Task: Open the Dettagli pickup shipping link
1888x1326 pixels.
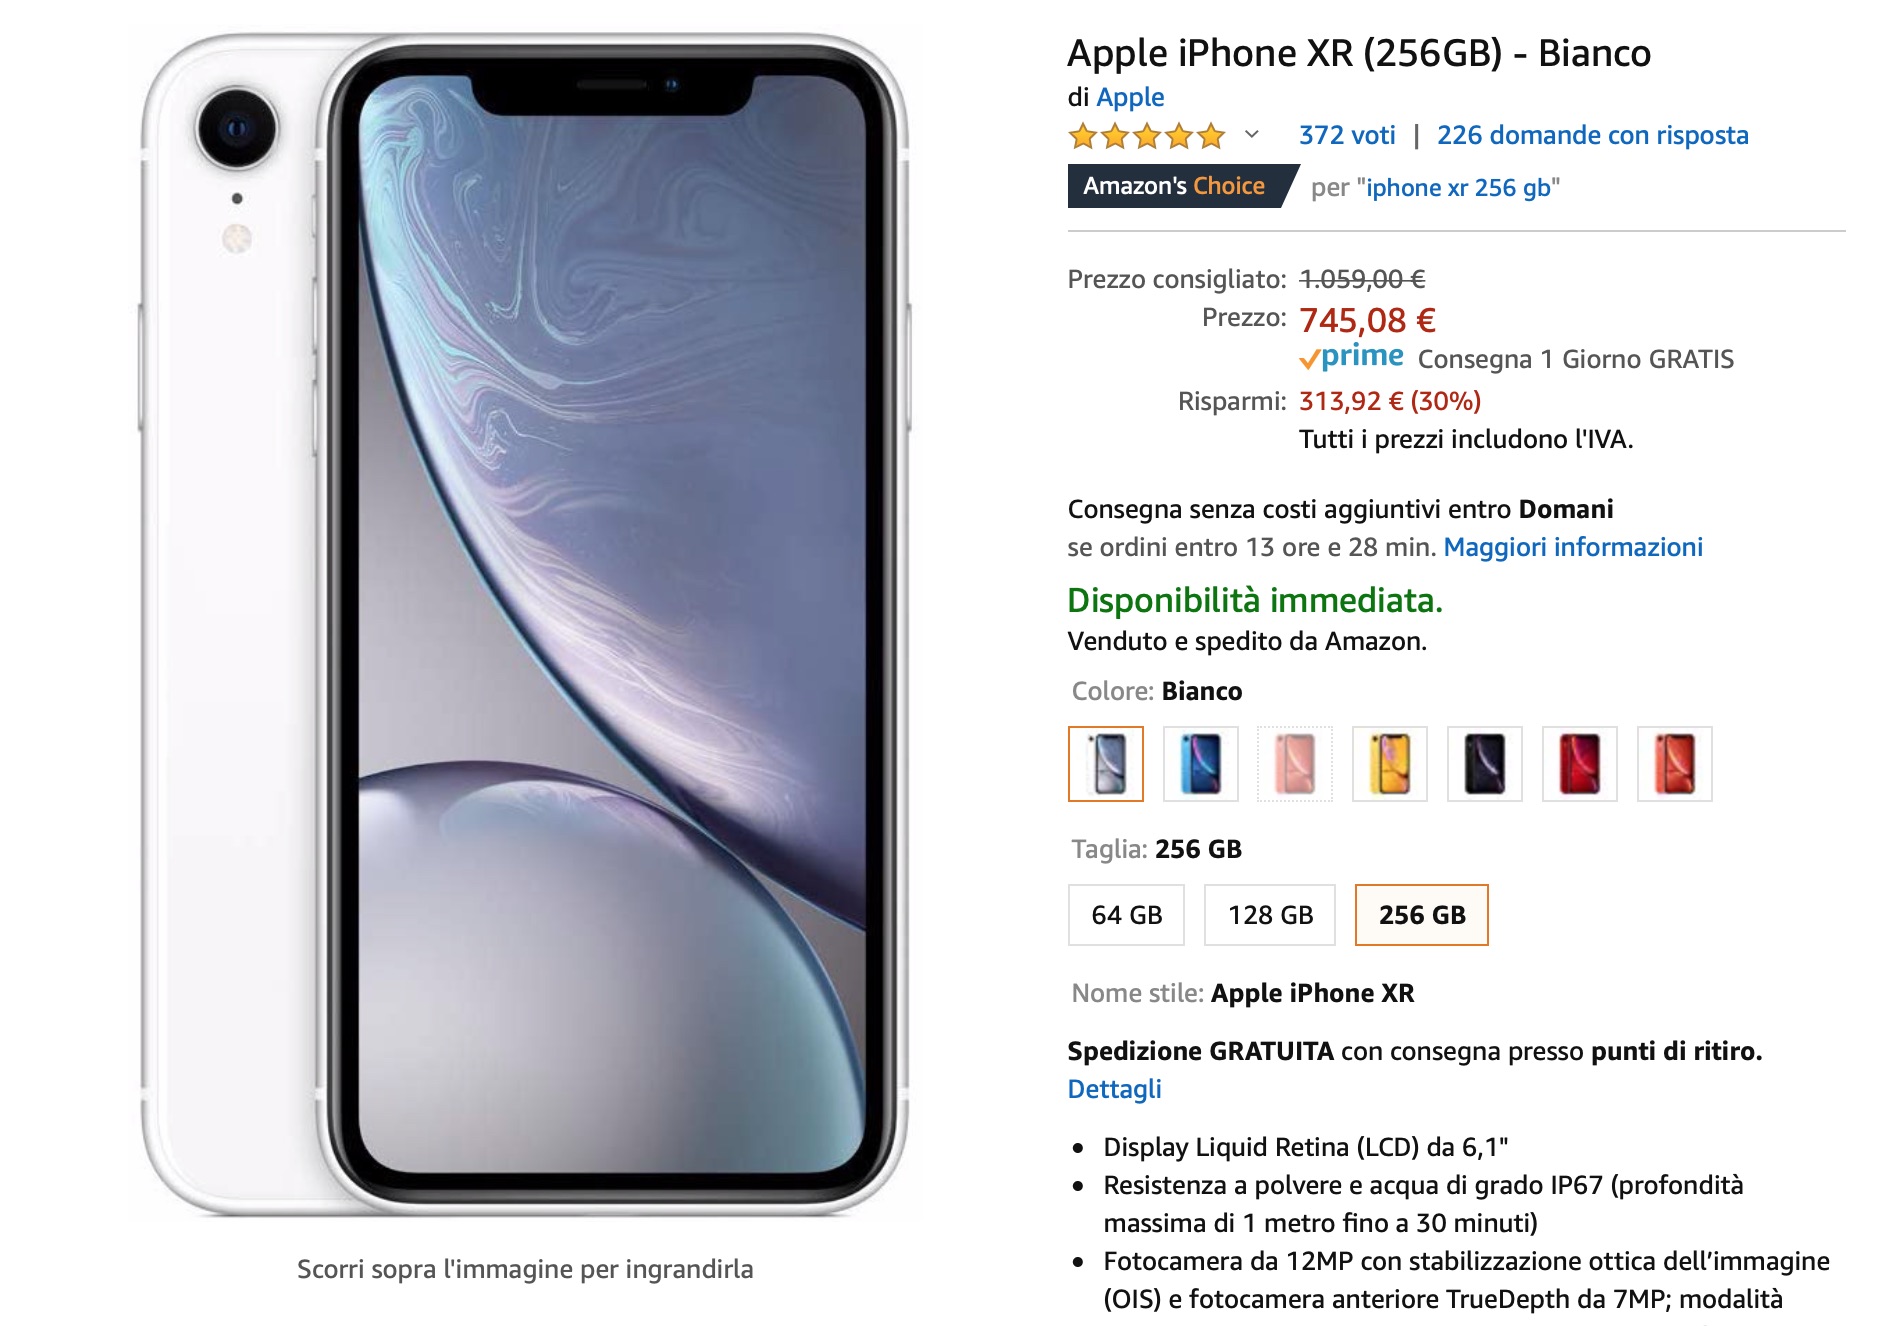Action: point(1114,1089)
